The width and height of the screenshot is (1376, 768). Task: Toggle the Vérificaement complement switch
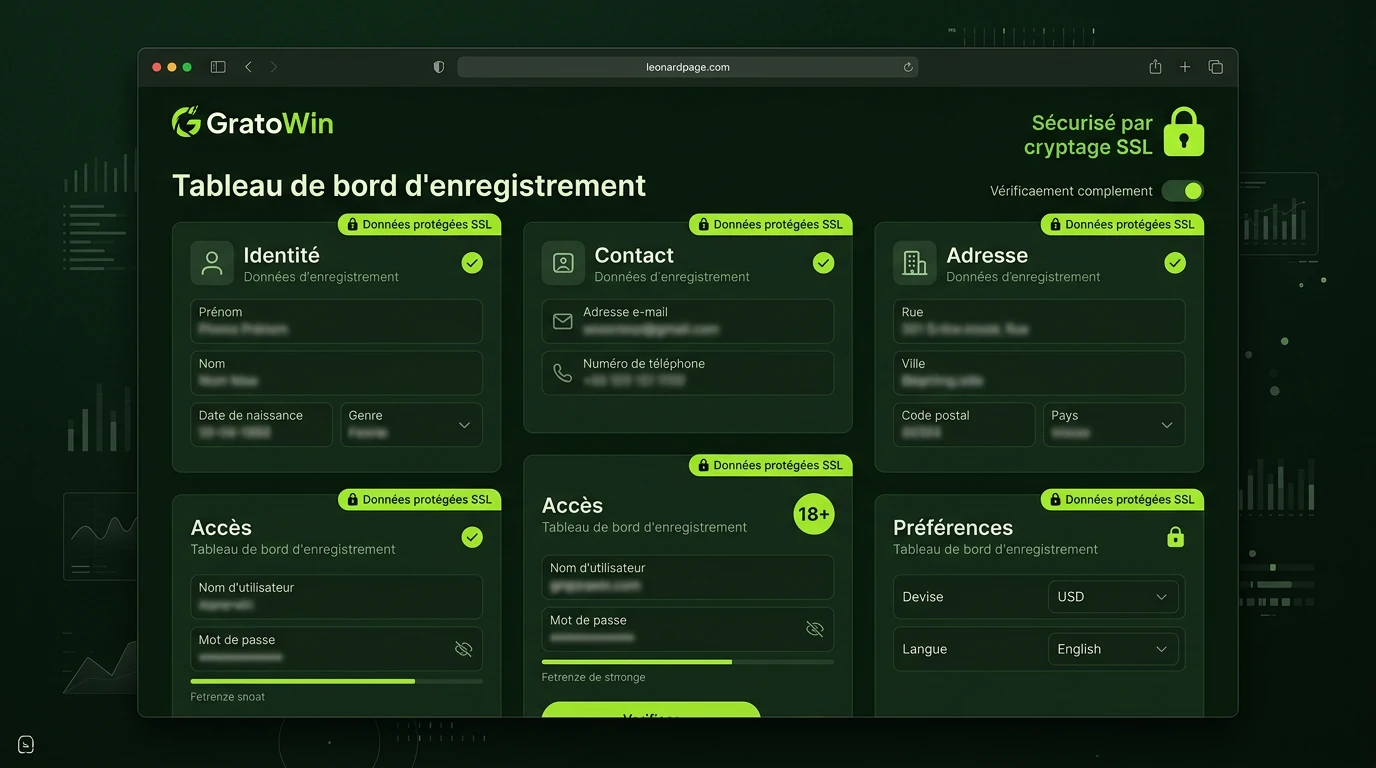click(1183, 191)
